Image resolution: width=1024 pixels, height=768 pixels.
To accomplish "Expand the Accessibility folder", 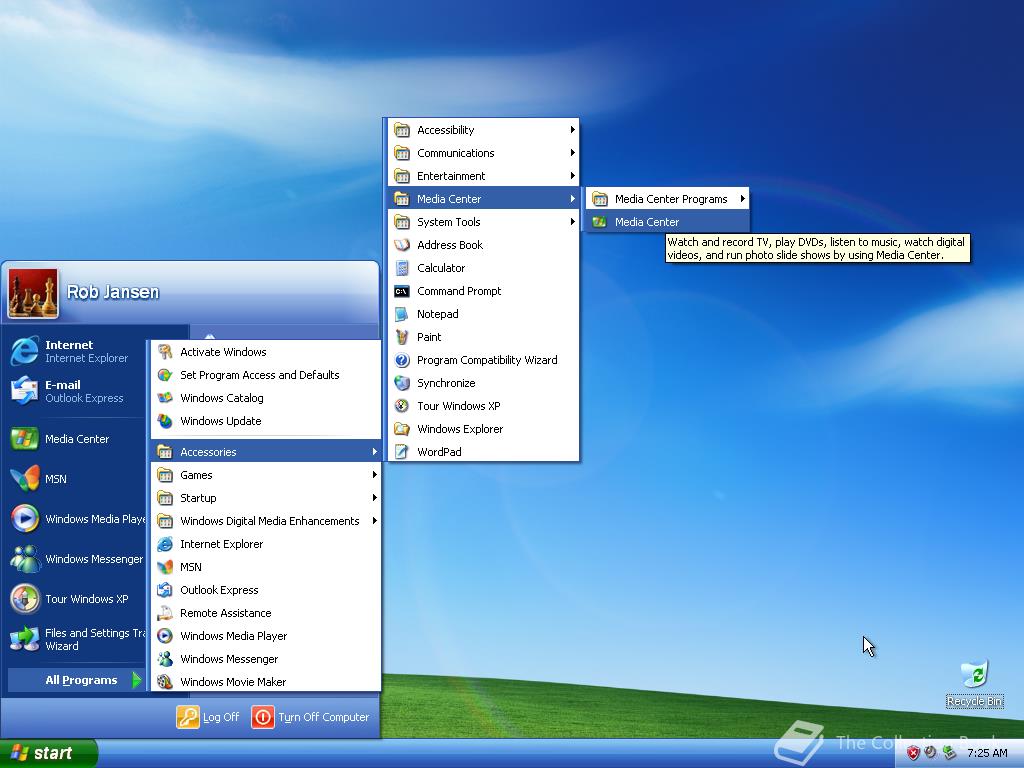I will (x=483, y=130).
